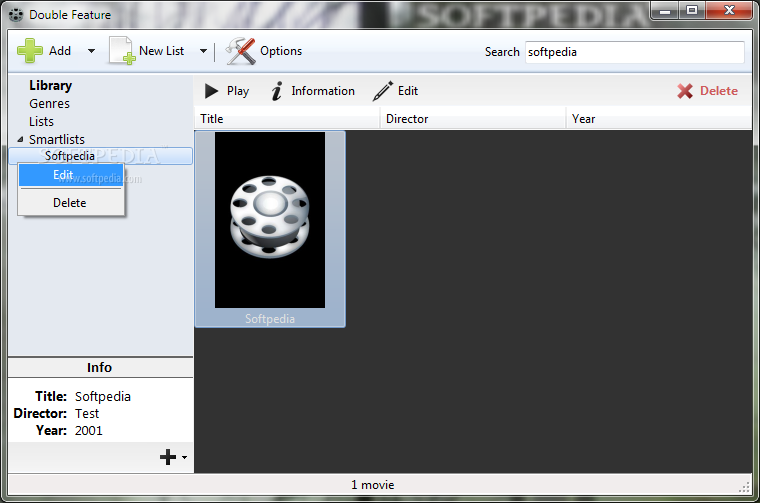Click the Add label in toolbar
This screenshot has width=760, height=503.
pyautogui.click(x=60, y=51)
